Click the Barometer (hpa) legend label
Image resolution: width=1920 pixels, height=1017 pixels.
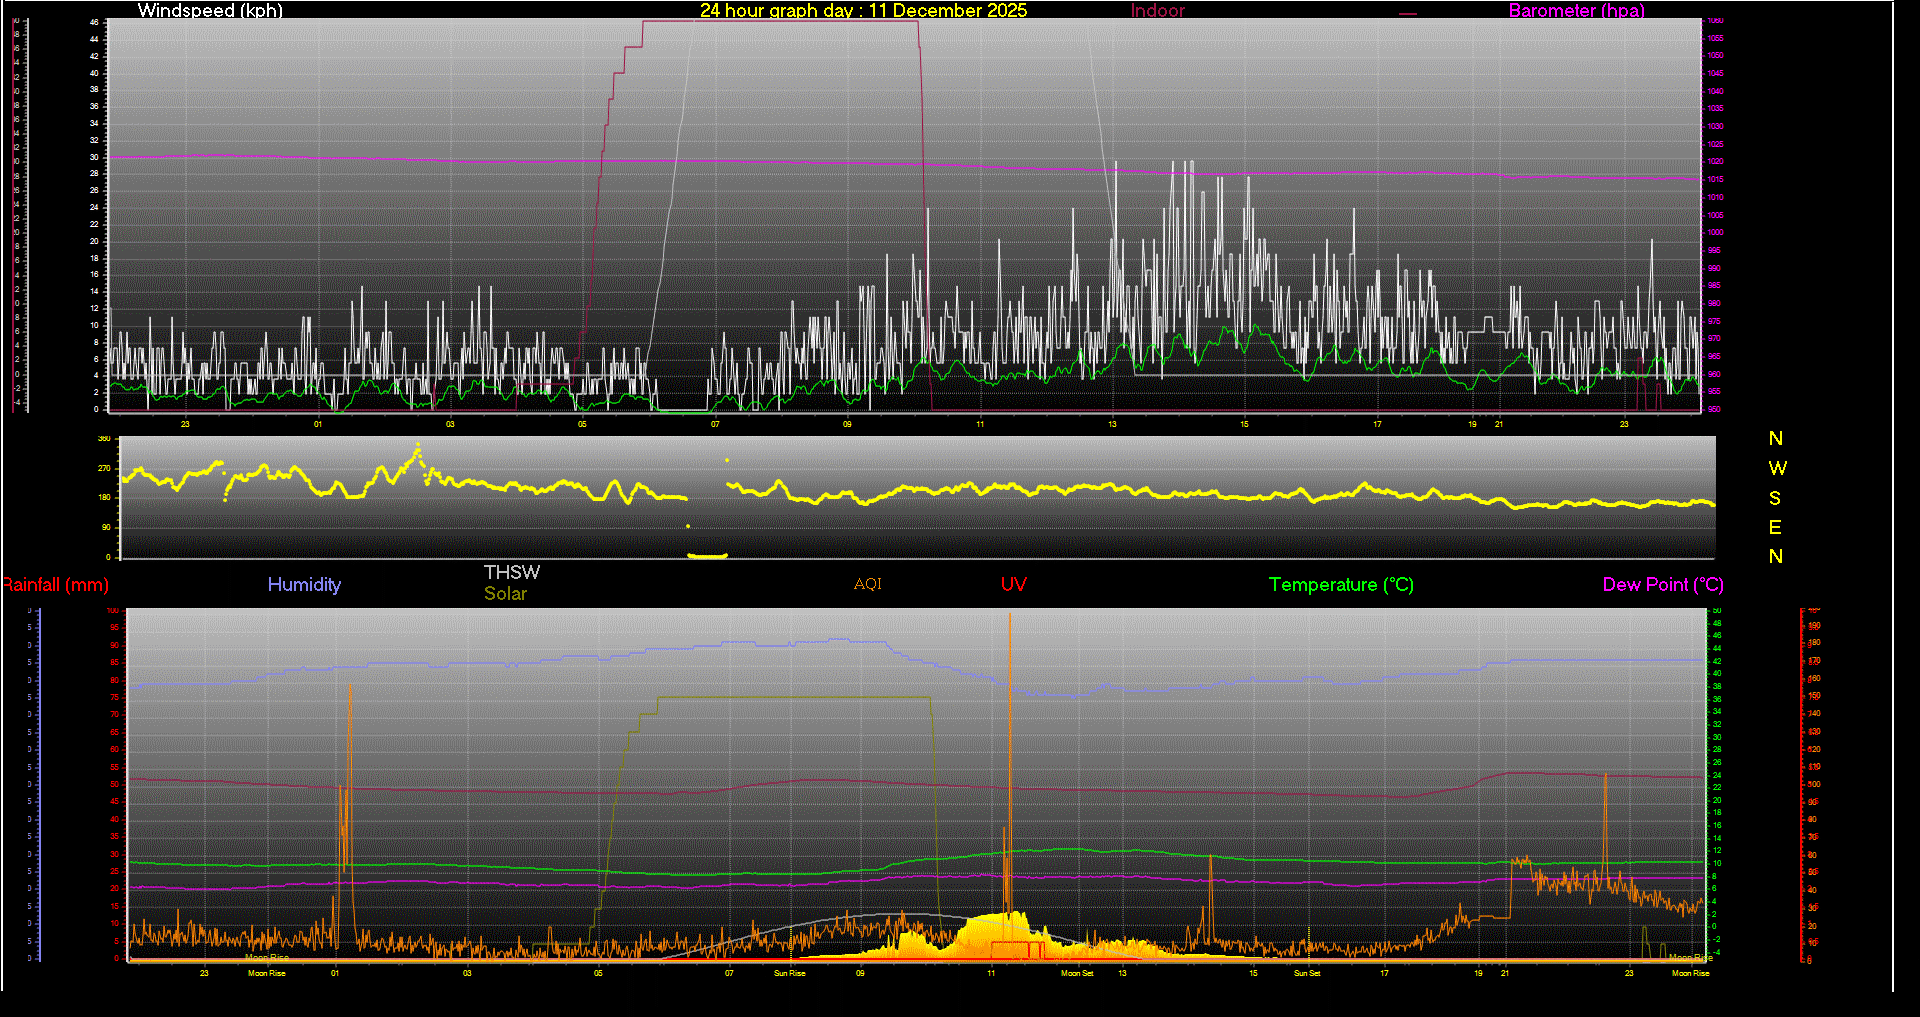click(x=1576, y=11)
